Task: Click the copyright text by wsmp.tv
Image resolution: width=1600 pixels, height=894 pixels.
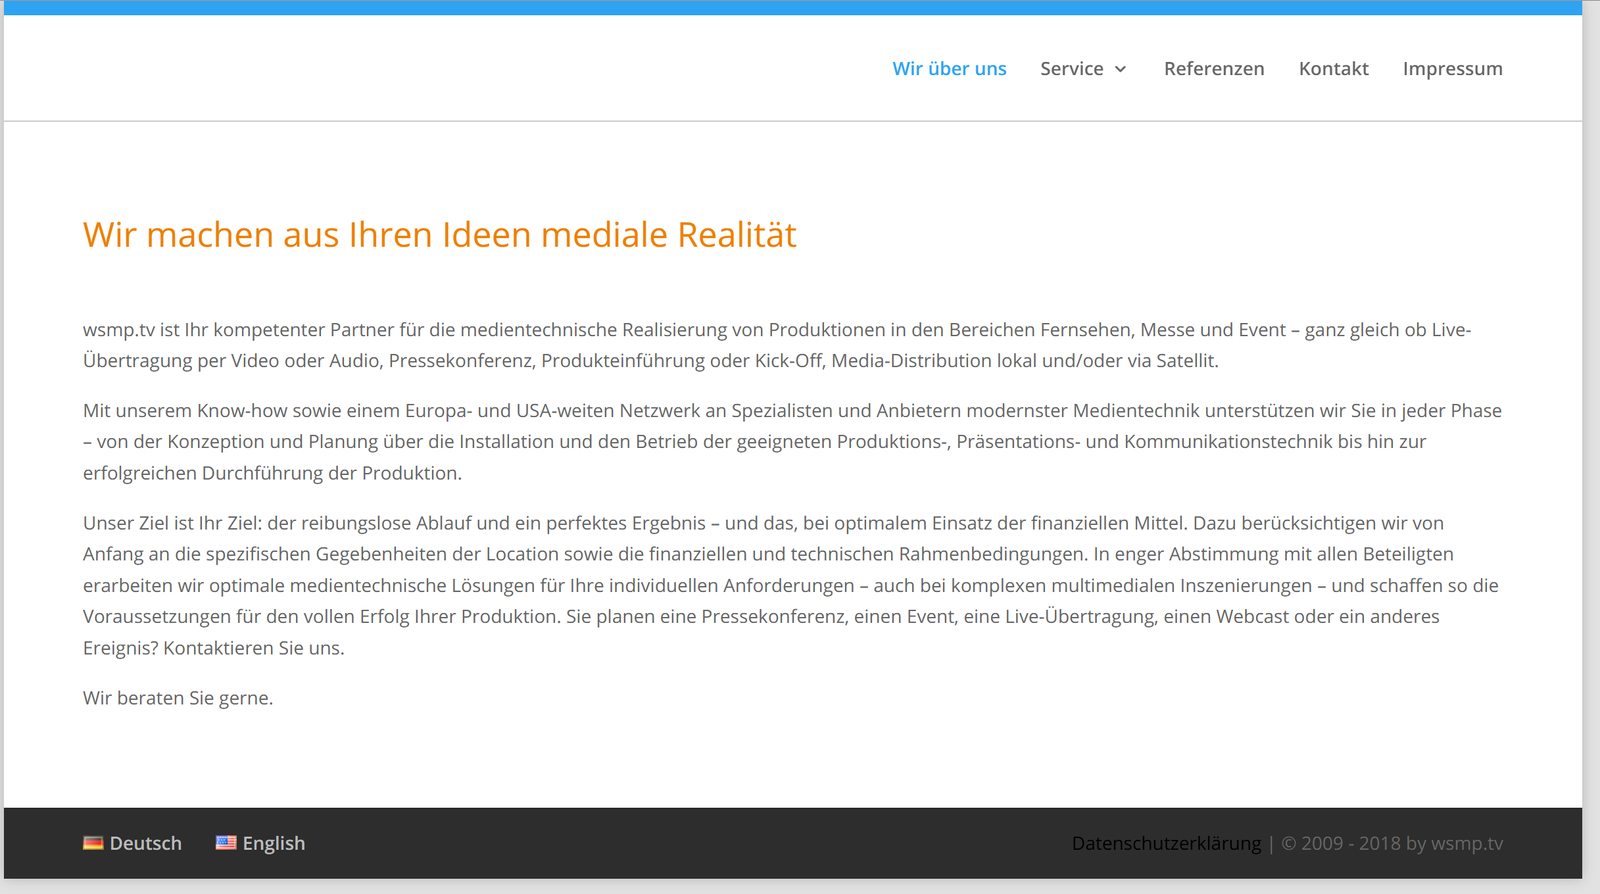Action: click(1392, 843)
